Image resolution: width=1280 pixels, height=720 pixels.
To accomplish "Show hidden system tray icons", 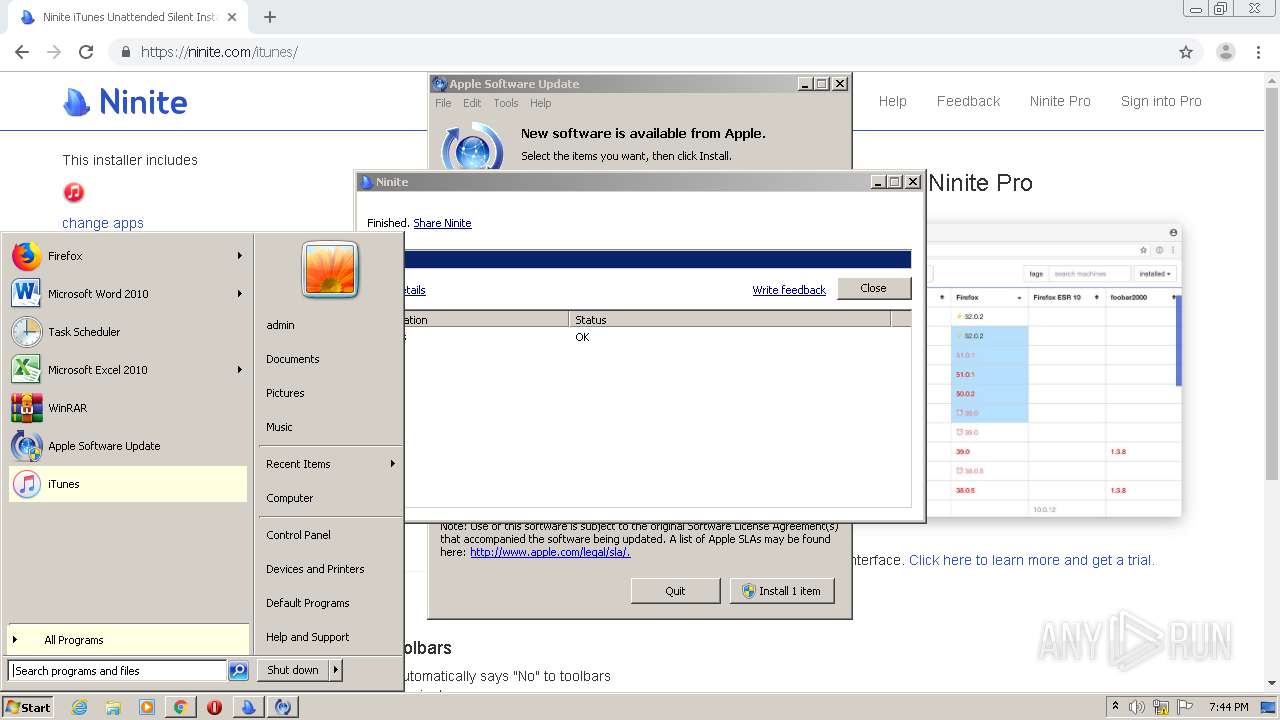I will (x=1115, y=707).
